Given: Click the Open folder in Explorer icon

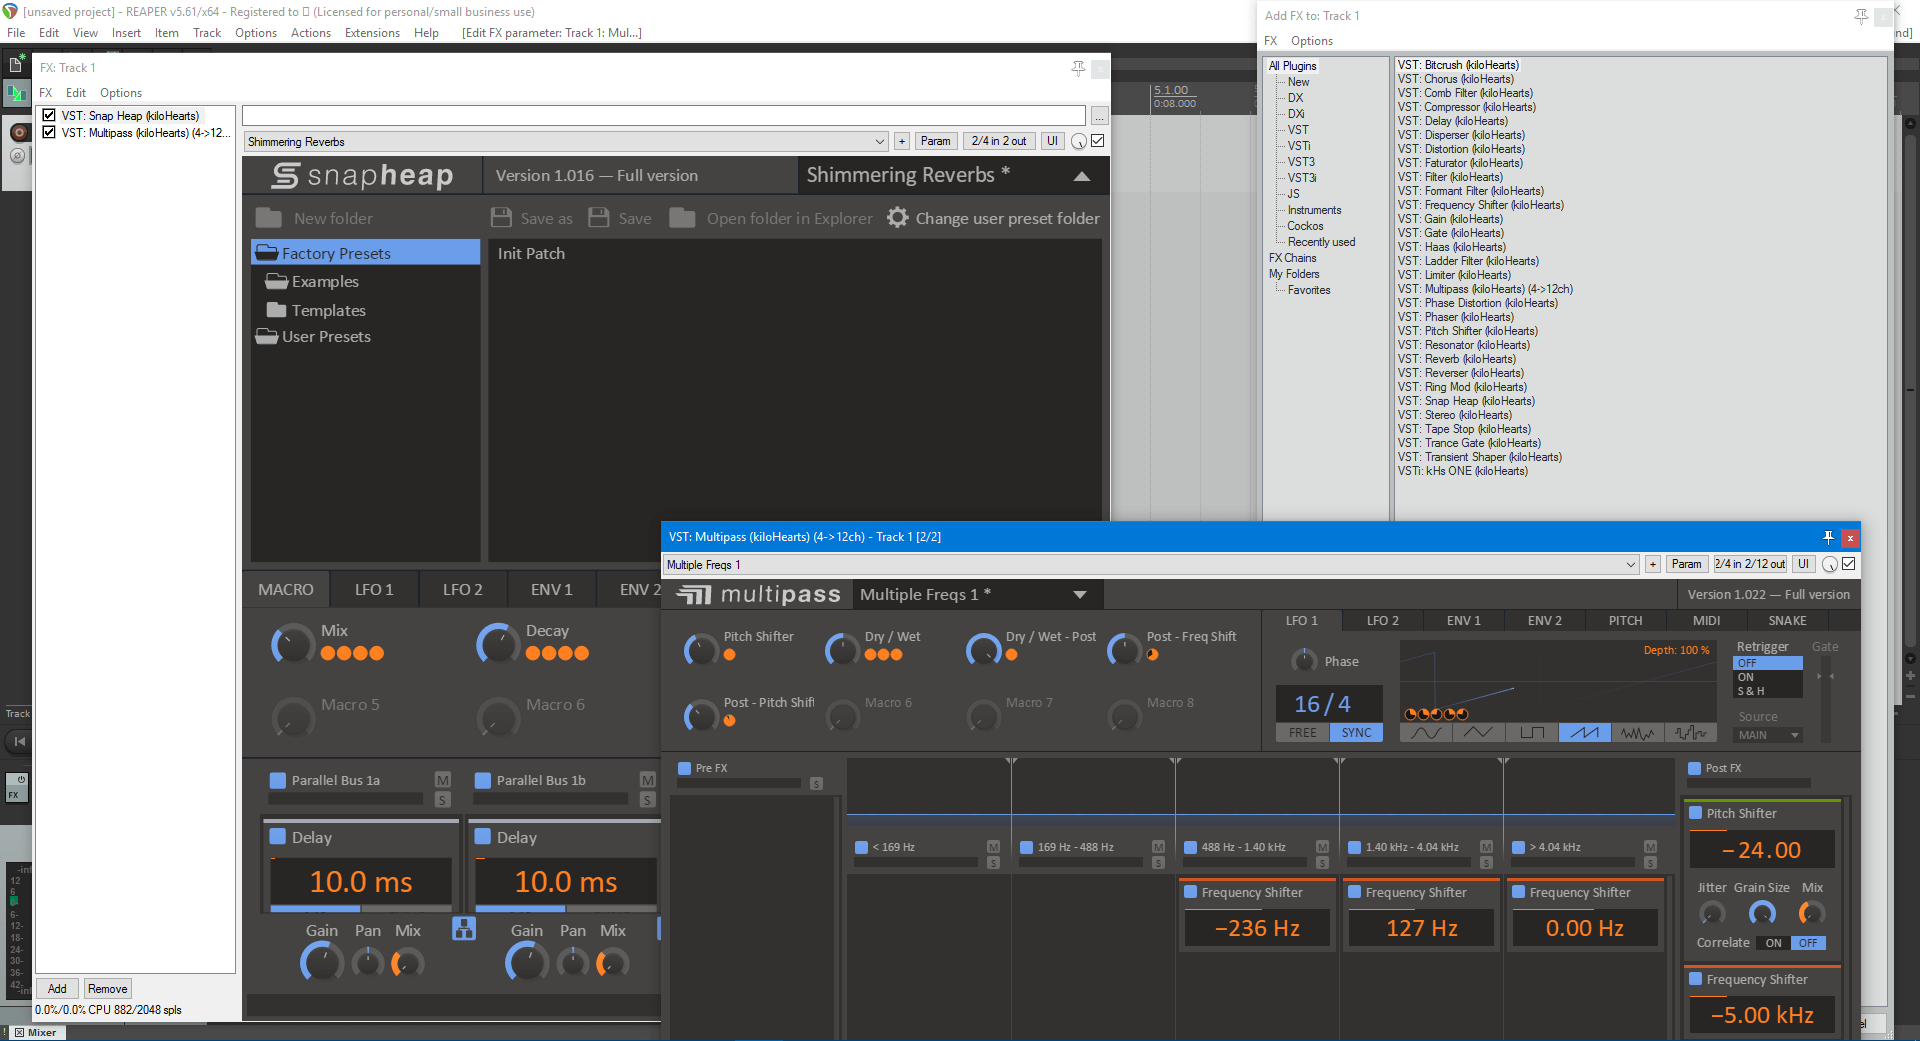Looking at the screenshot, I should coord(682,218).
